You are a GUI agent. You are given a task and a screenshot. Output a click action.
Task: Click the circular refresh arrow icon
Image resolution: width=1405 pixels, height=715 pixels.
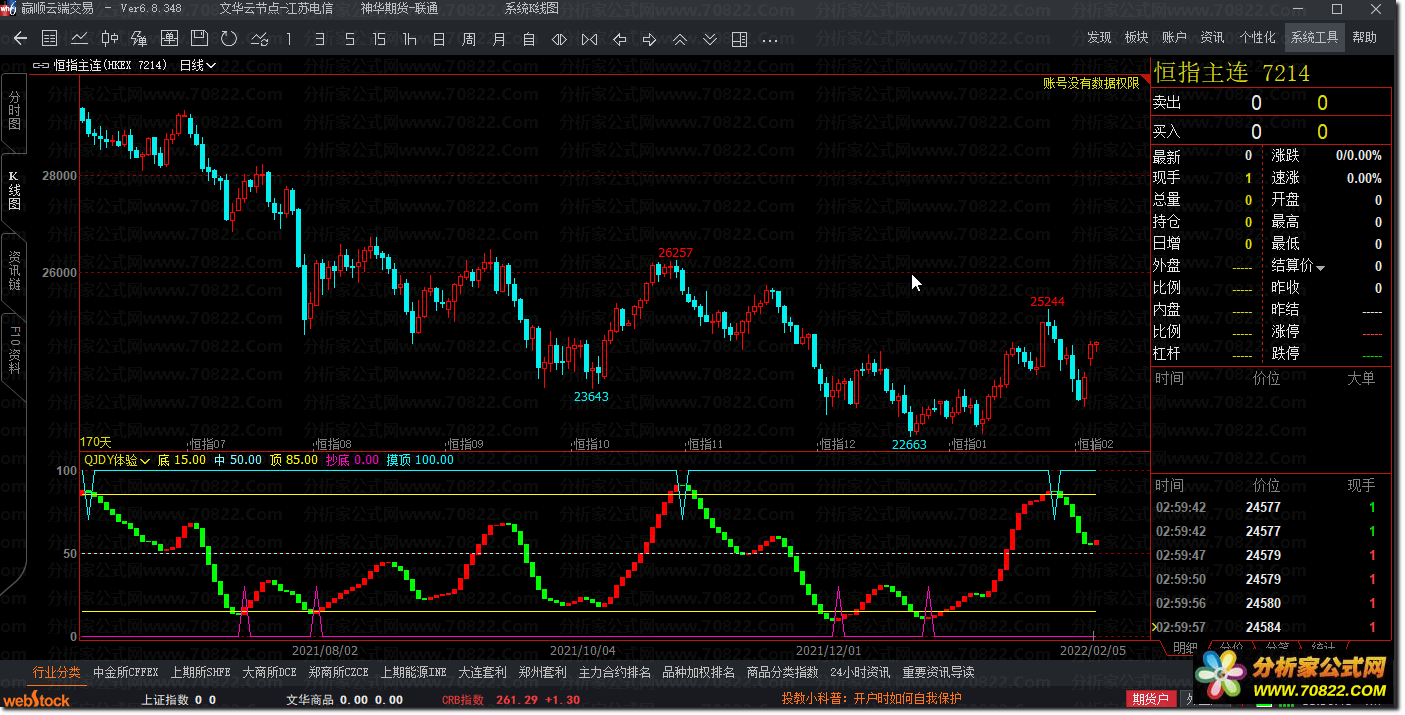coord(229,39)
